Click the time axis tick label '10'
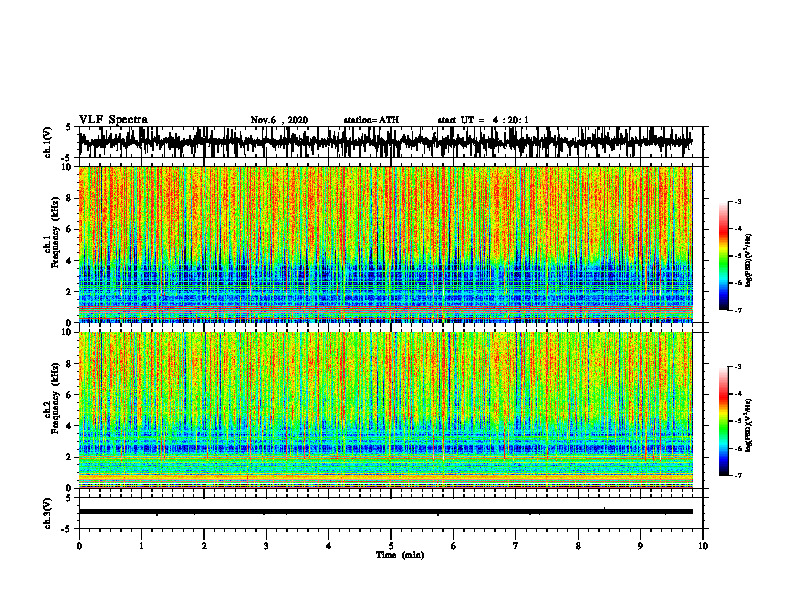Viewport: 792px width, 612px height. click(x=703, y=546)
